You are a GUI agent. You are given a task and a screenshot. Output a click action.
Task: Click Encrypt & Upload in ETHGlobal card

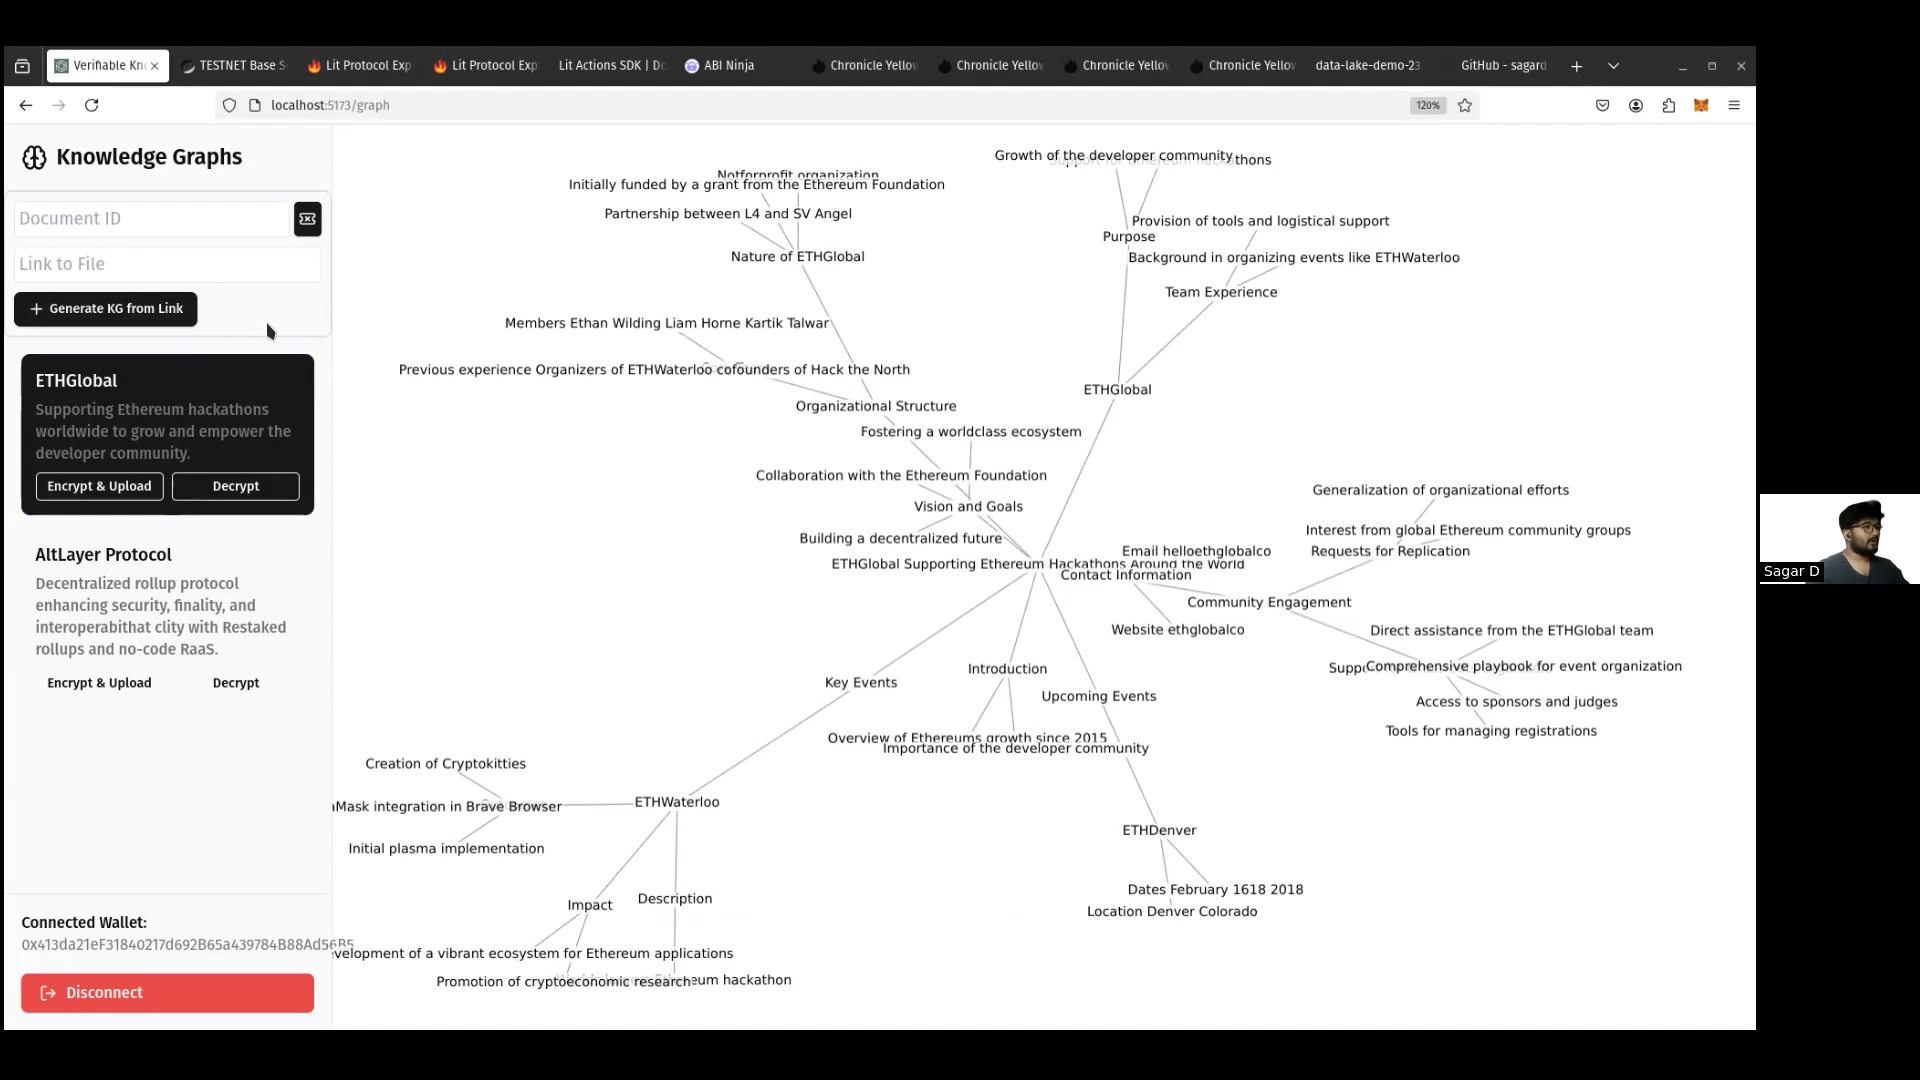[x=99, y=486]
